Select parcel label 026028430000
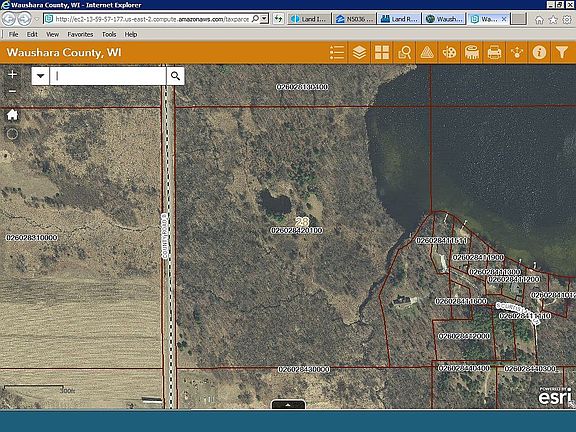The height and width of the screenshot is (432, 576). [304, 369]
